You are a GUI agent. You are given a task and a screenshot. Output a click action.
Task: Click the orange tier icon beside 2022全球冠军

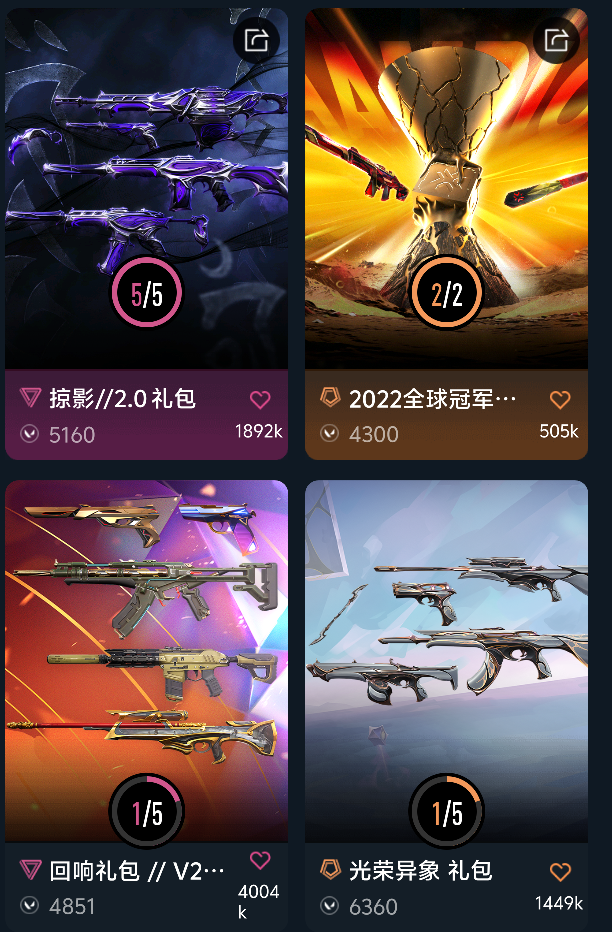tap(330, 396)
